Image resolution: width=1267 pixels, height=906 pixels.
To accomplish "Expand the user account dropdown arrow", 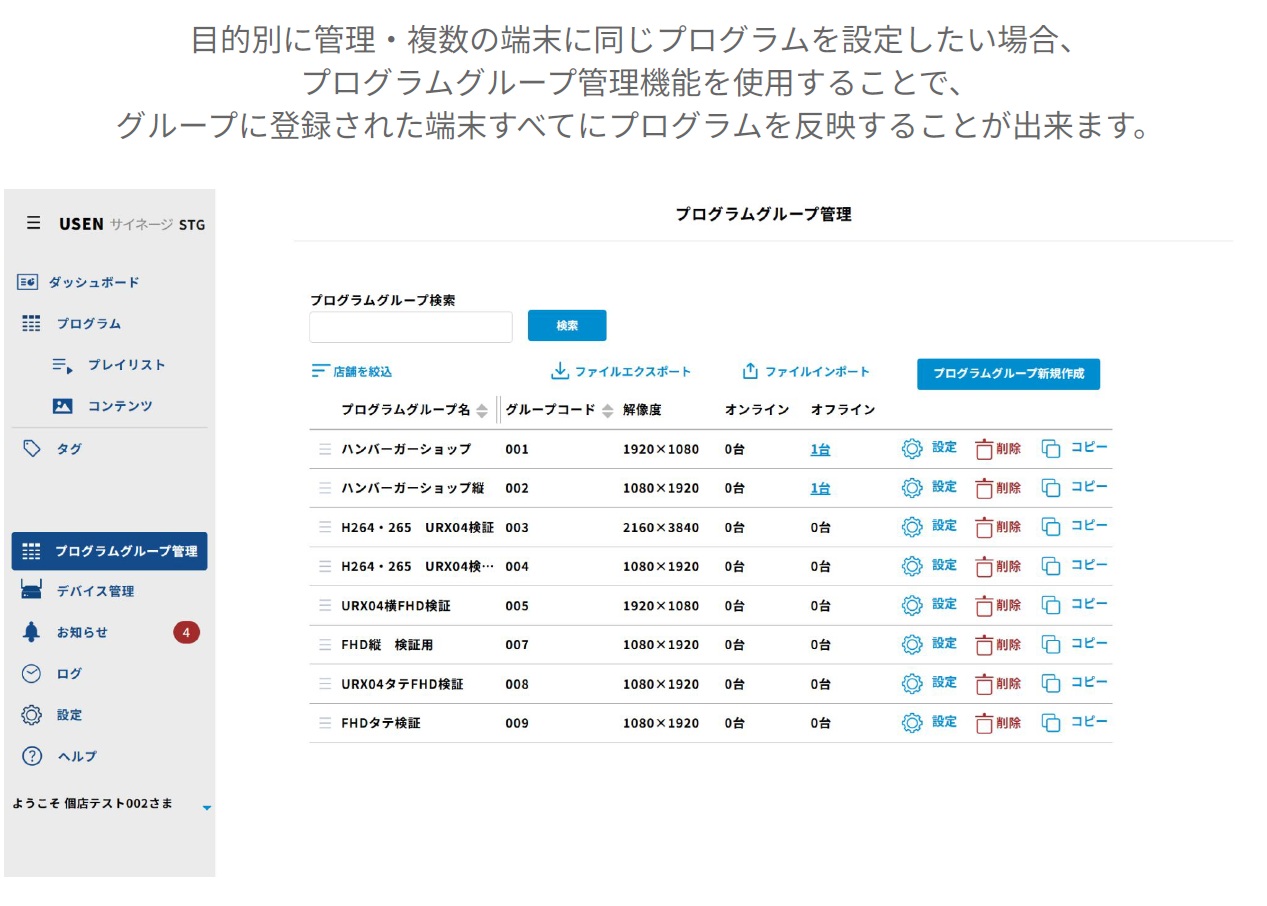I will point(207,807).
